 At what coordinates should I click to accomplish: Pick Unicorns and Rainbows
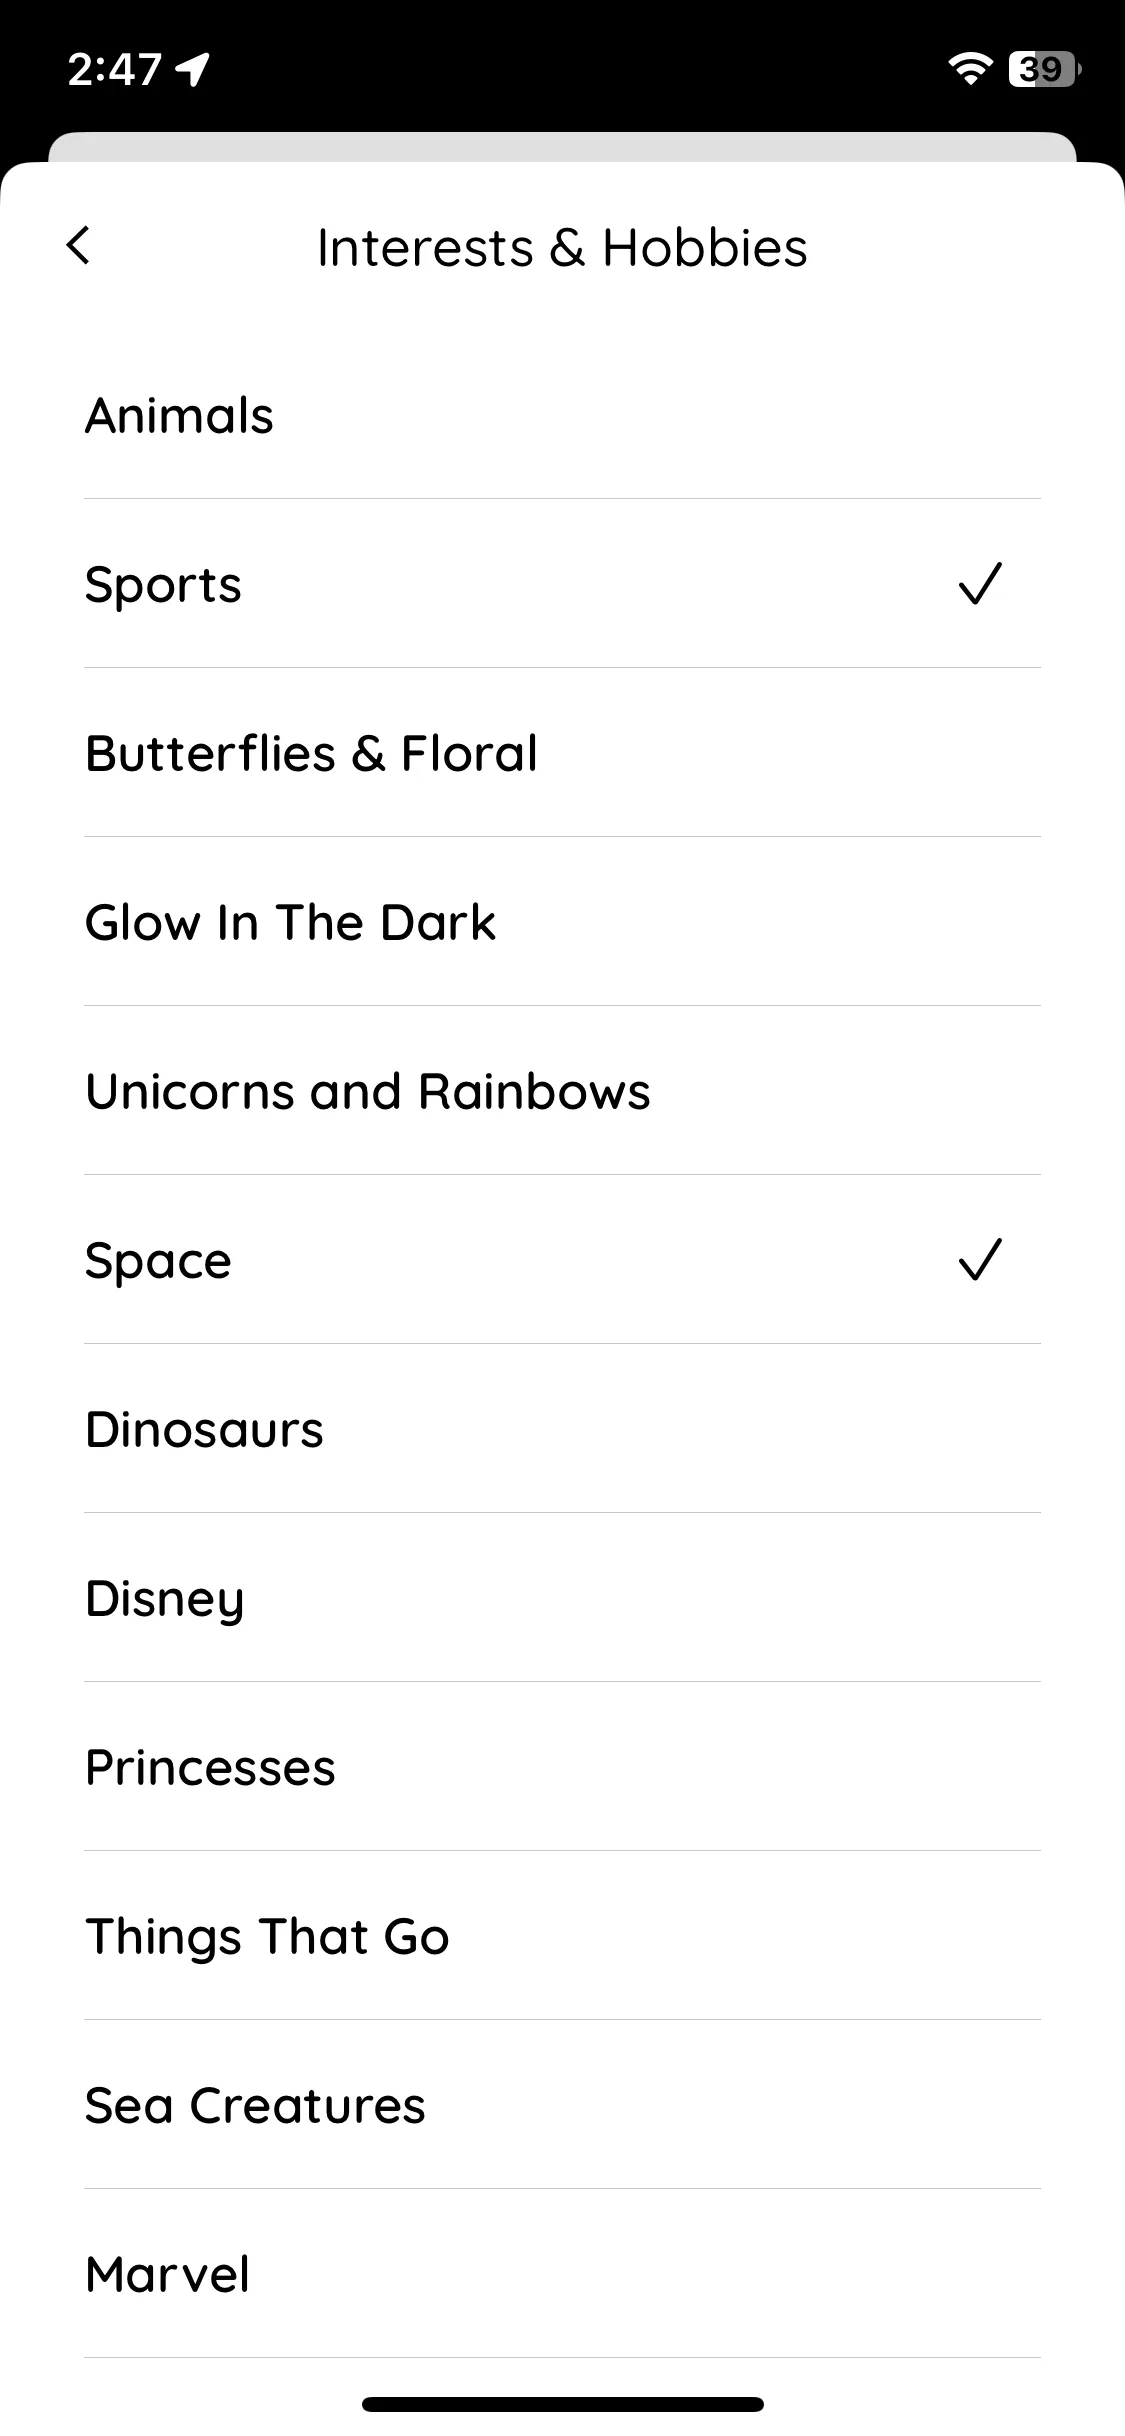pos(562,1091)
